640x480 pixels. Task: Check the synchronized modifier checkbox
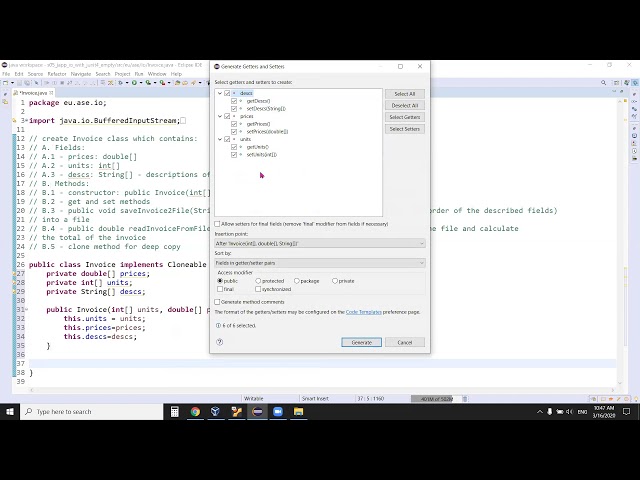tap(258, 289)
